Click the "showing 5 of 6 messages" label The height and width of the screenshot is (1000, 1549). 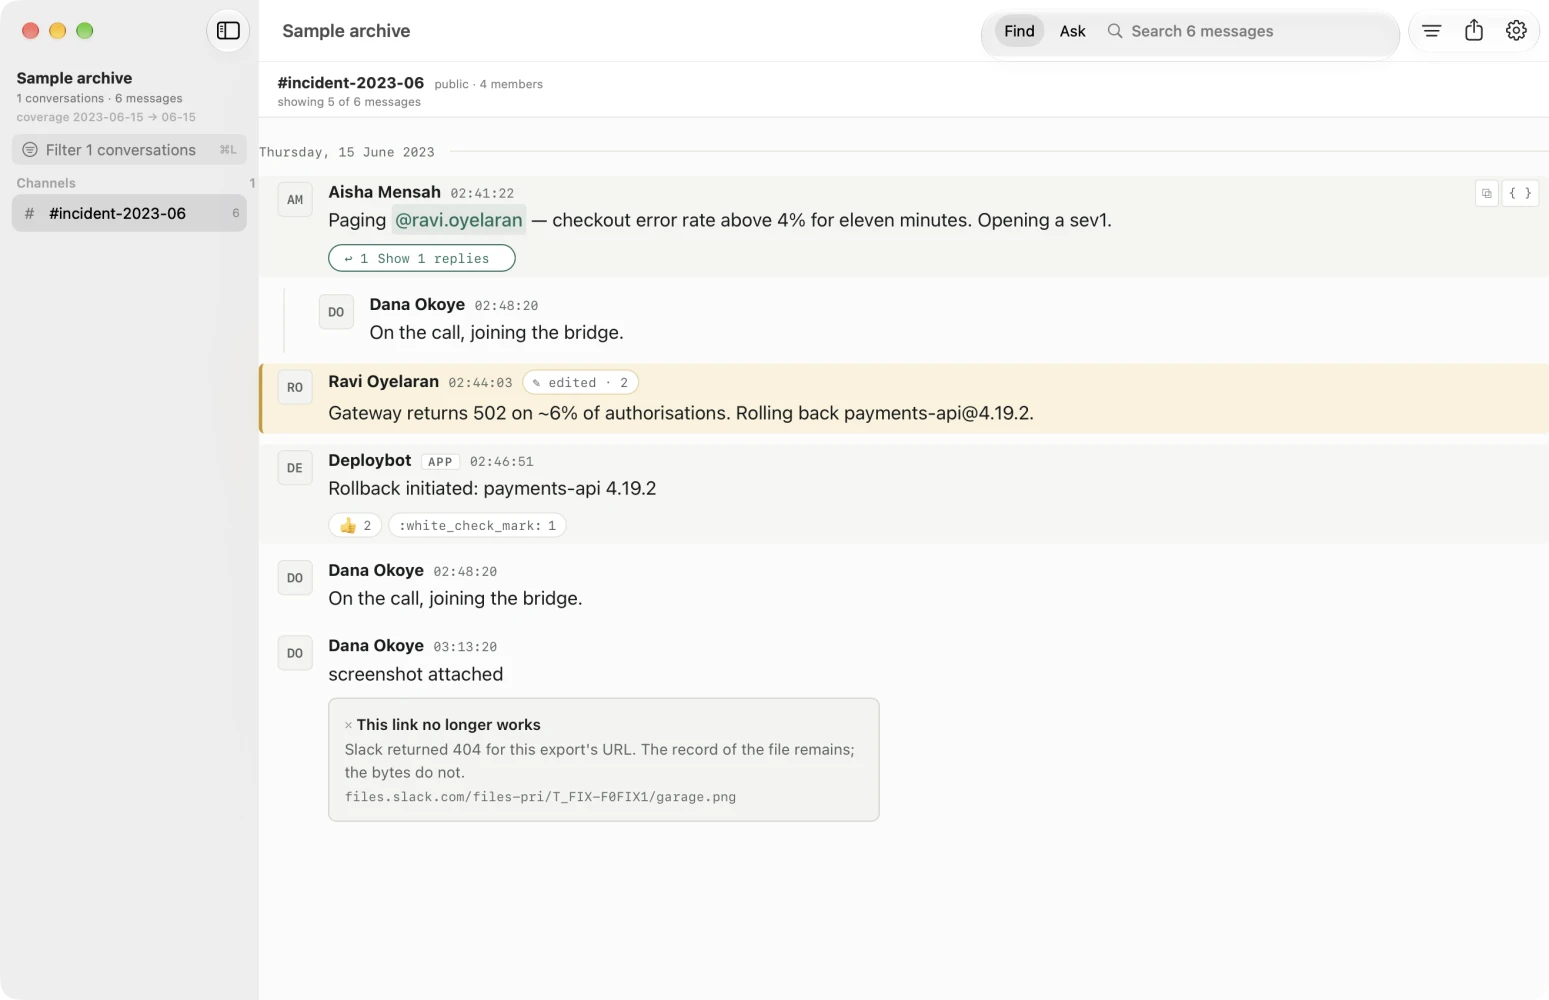pyautogui.click(x=349, y=102)
